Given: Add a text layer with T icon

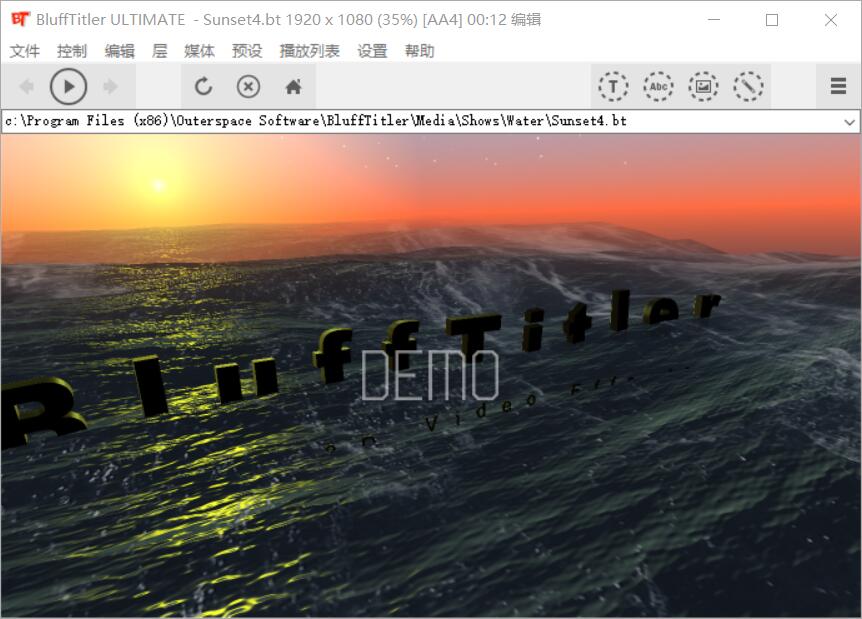Looking at the screenshot, I should (613, 86).
